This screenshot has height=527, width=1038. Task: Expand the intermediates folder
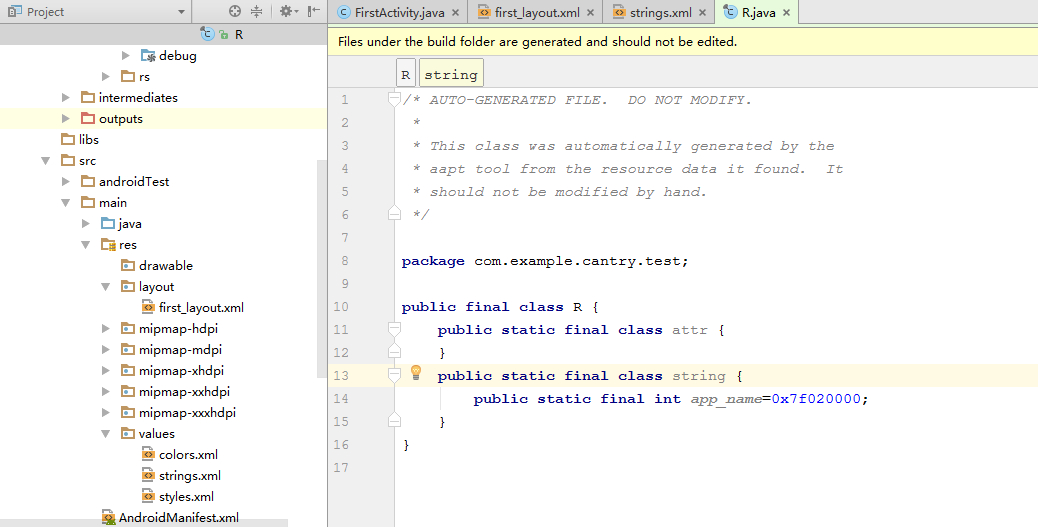(x=66, y=98)
